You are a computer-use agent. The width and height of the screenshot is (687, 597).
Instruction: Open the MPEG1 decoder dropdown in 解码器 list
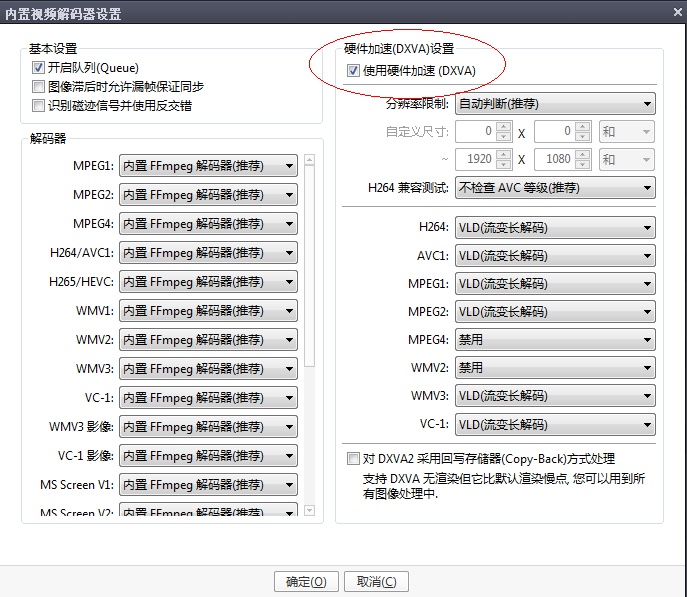pos(209,166)
